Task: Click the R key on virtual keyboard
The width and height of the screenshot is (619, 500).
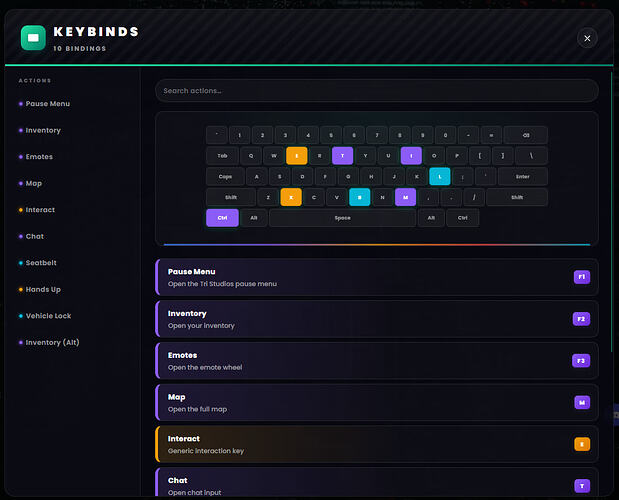Action: [x=319, y=155]
